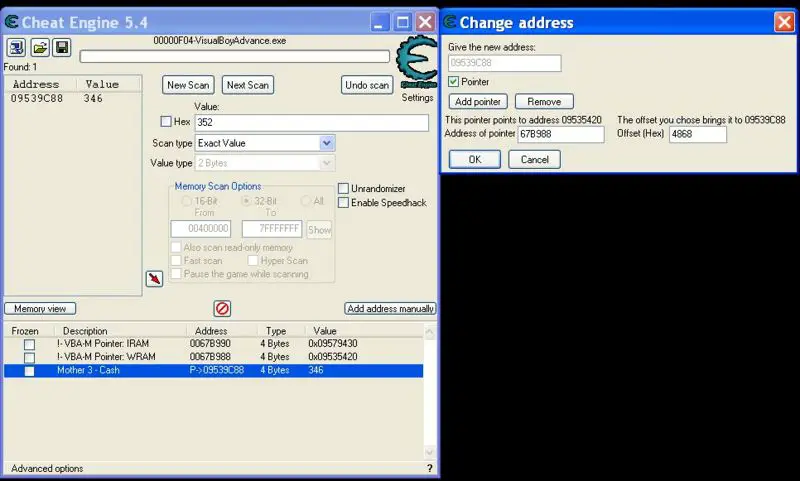This screenshot has width=800, height=481.
Task: Toggle the Hyper Scan checkbox
Action: click(253, 261)
